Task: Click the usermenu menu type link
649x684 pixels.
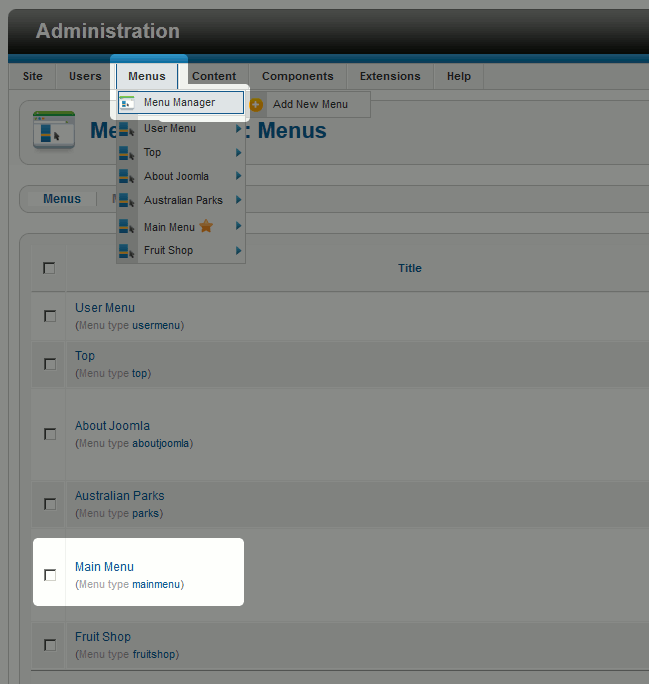Action: (156, 326)
